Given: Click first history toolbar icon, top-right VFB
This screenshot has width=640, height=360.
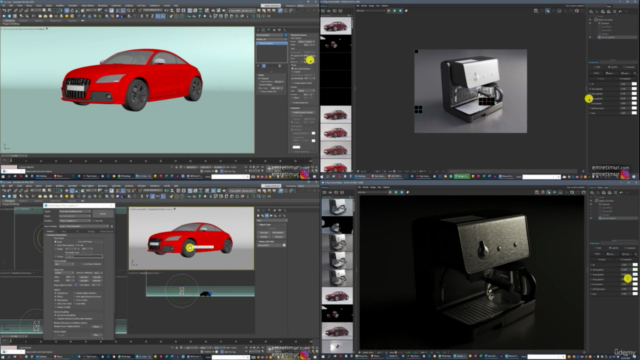Looking at the screenshot, I should (x=323, y=11).
